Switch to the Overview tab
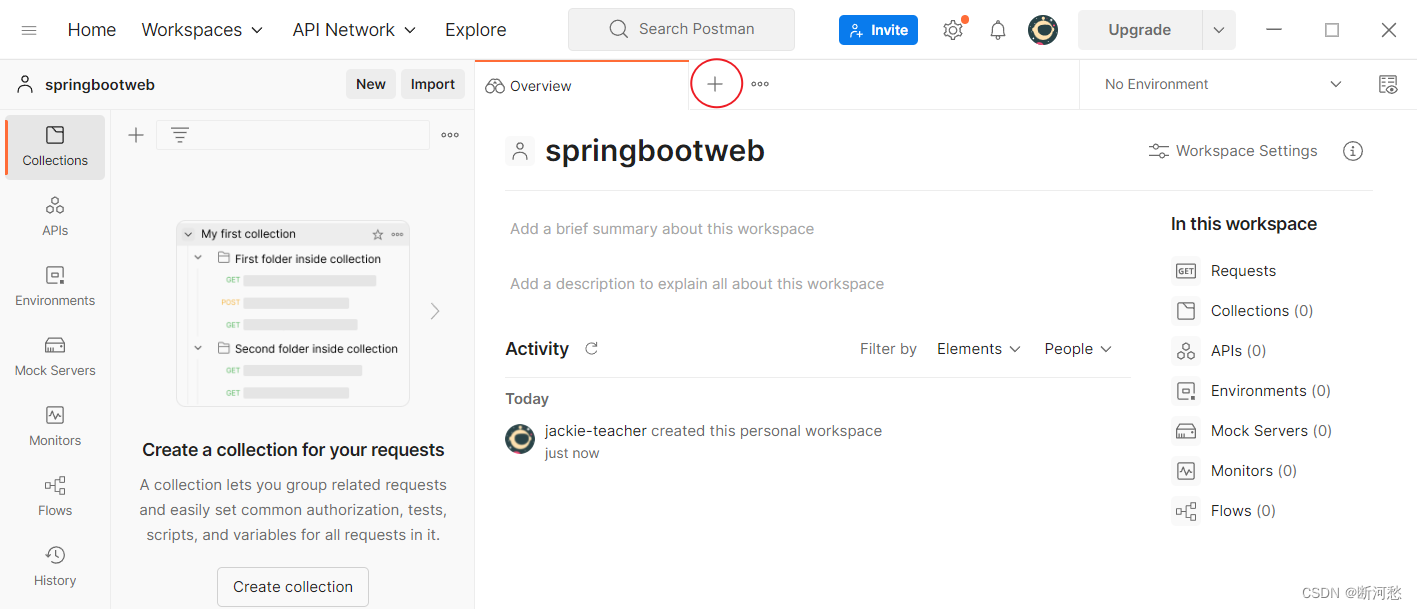The height and width of the screenshot is (609, 1417). pos(528,86)
